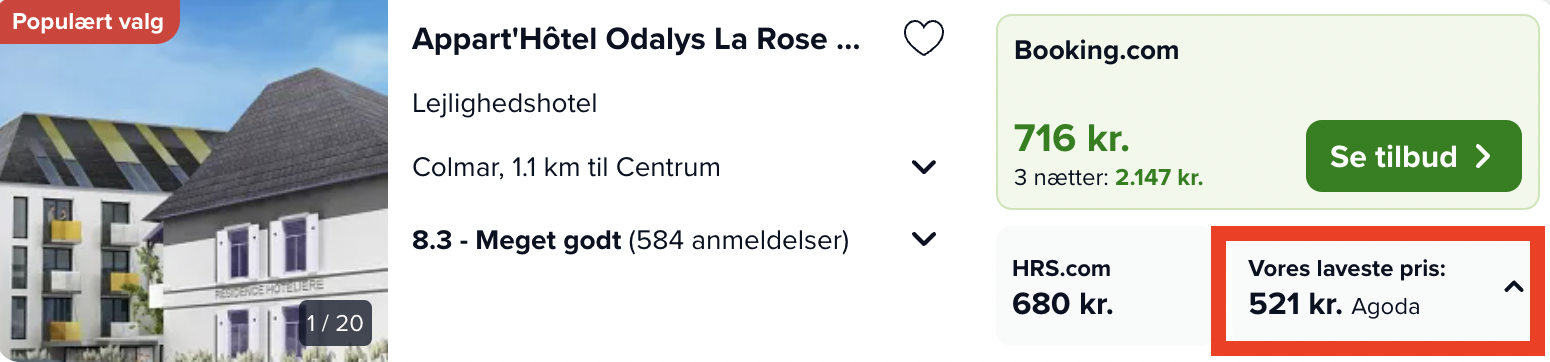
Task: Save hotel with the heart icon
Action: [x=923, y=39]
